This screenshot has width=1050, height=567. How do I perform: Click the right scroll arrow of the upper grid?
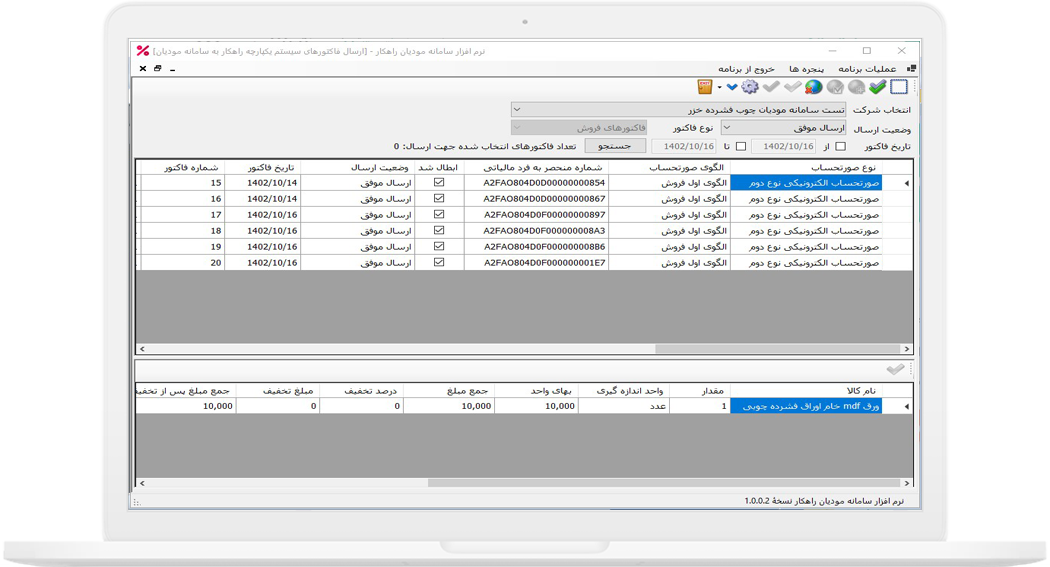(907, 349)
